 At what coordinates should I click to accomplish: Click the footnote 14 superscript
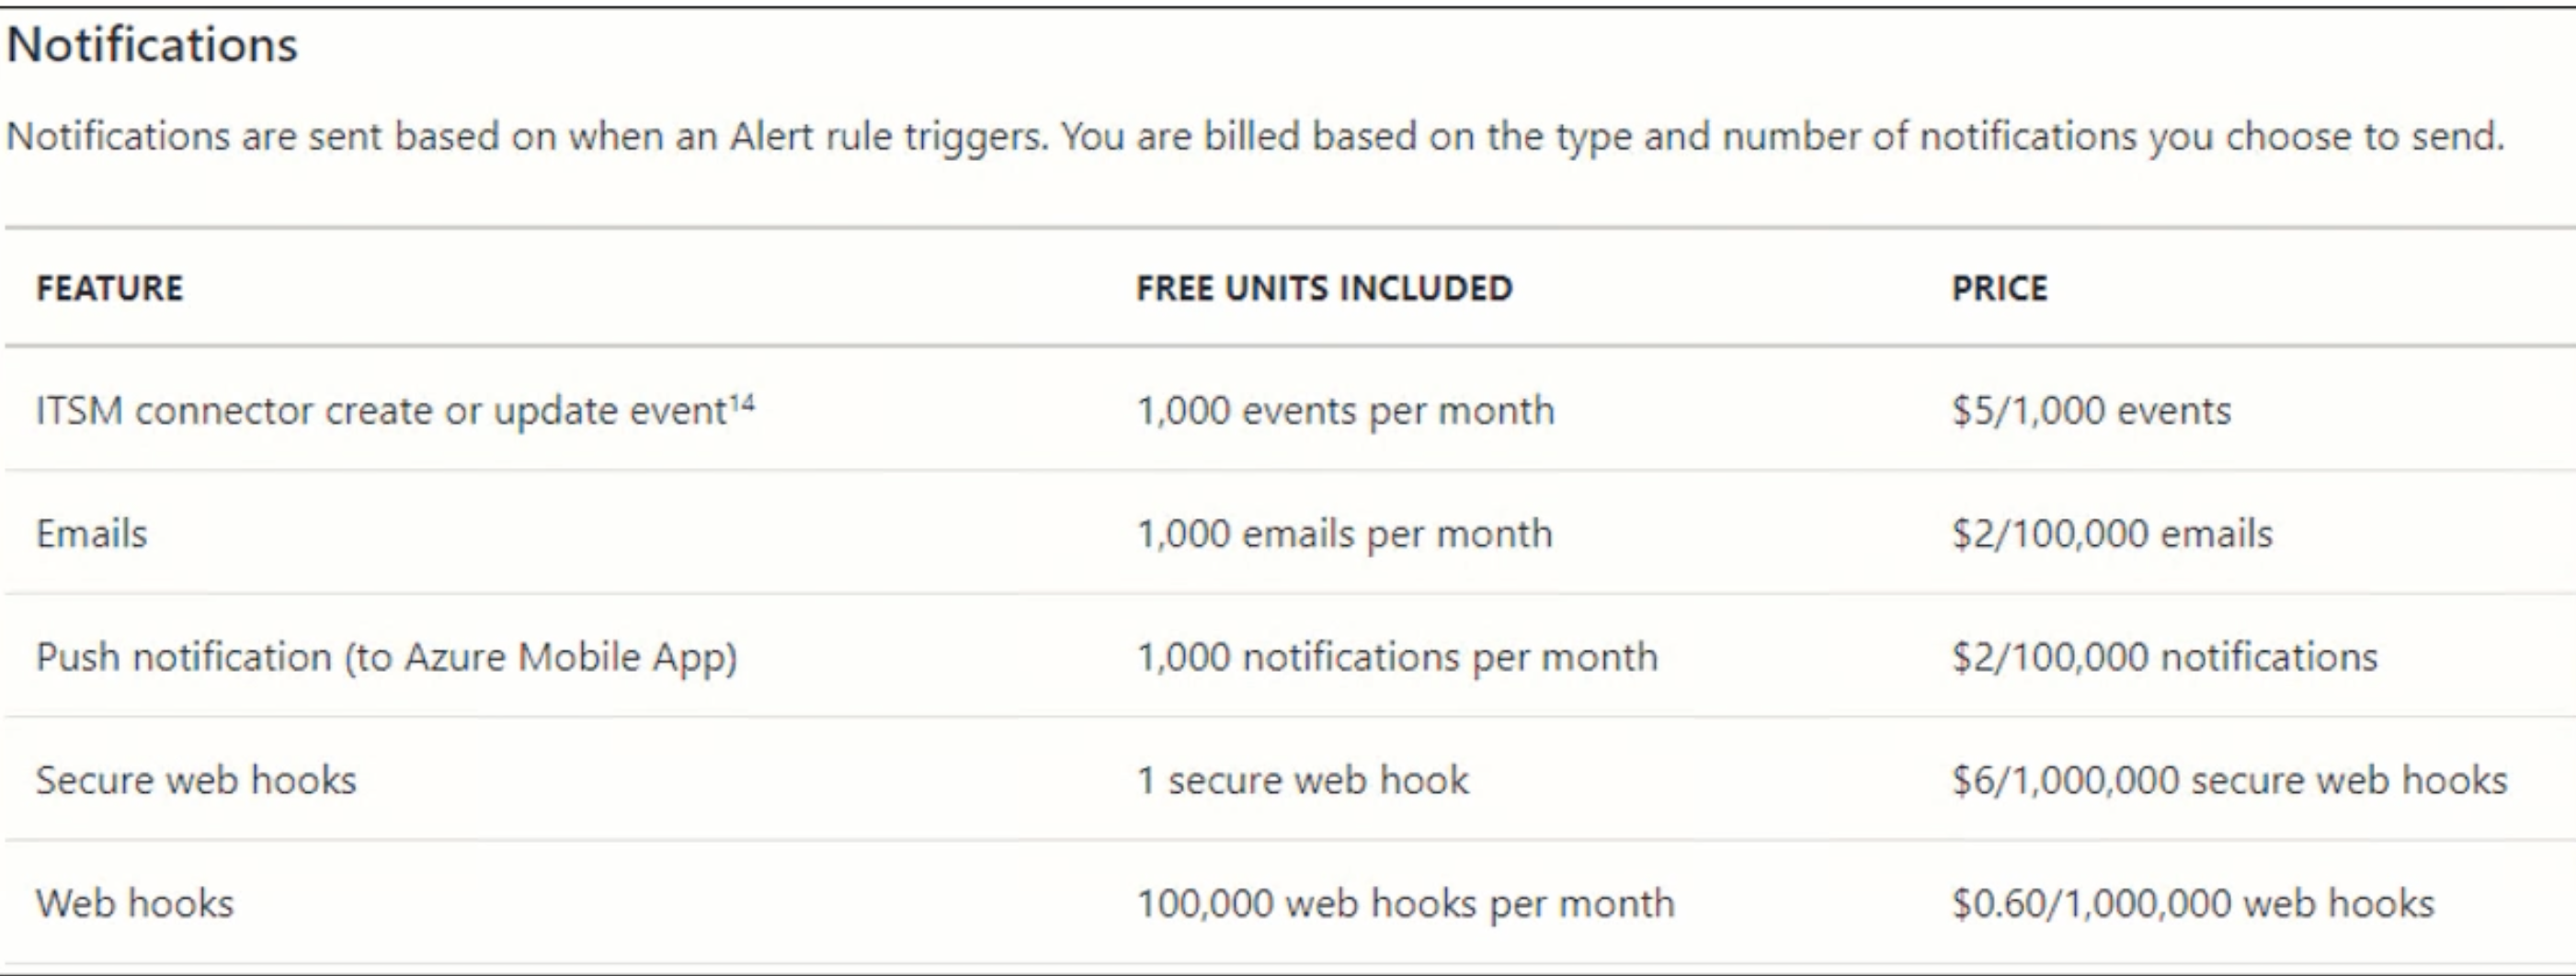pyautogui.click(x=741, y=401)
